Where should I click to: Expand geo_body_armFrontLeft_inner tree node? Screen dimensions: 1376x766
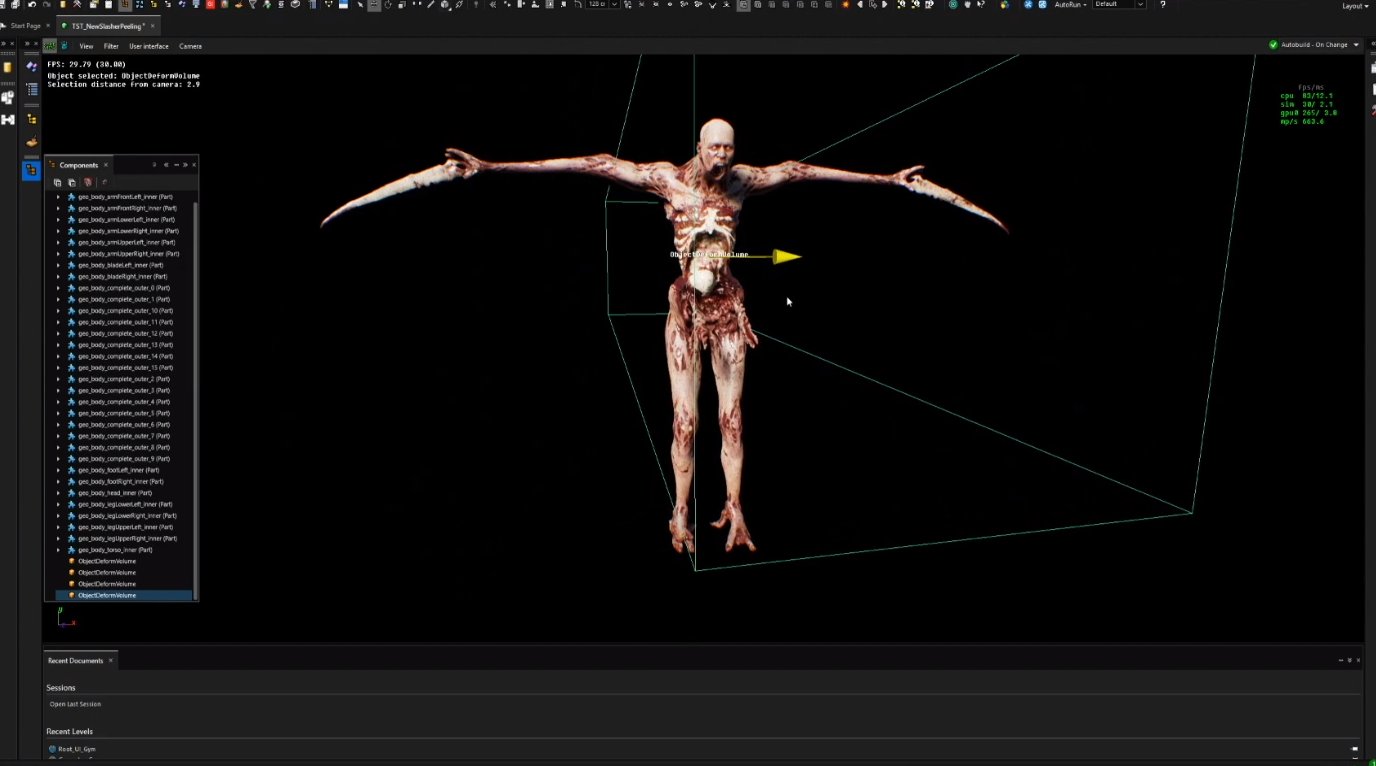[58, 197]
